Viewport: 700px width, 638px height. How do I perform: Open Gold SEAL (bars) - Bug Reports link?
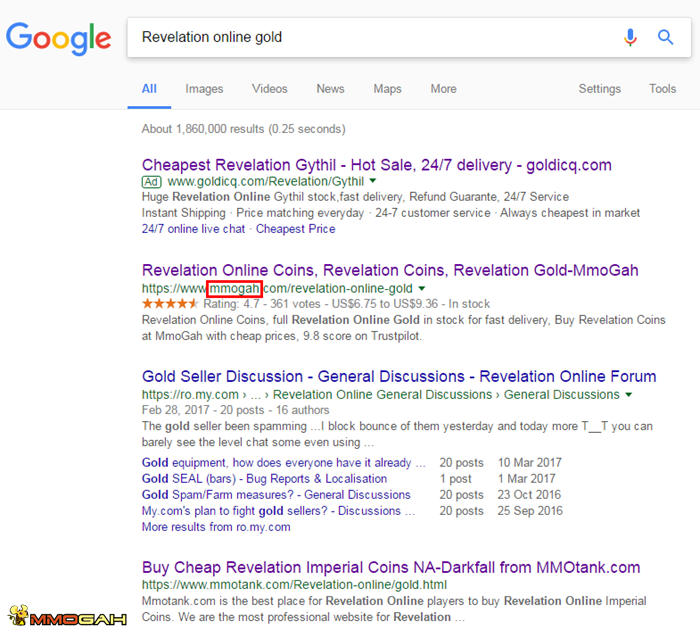264,479
